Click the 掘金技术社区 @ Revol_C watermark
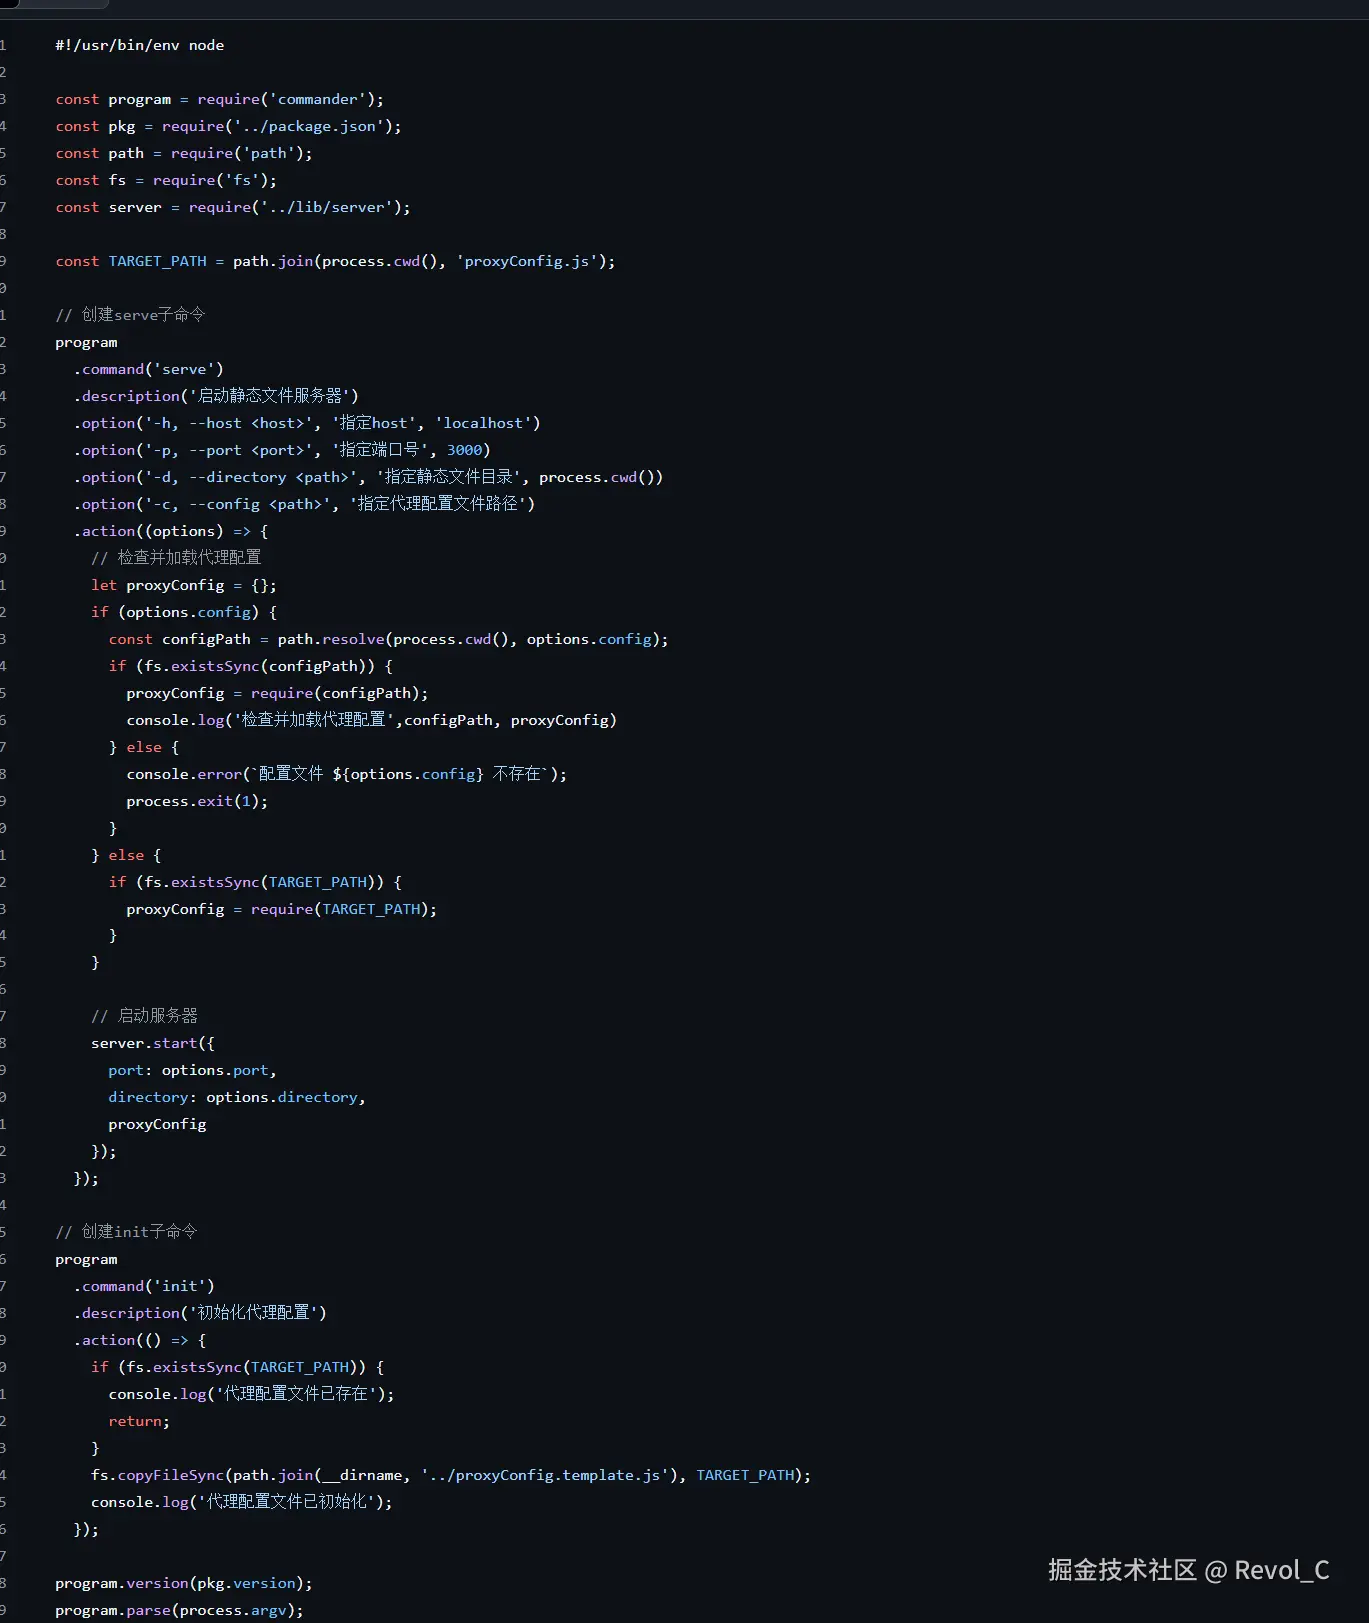Screen dimensions: 1369x1623 1188,1570
